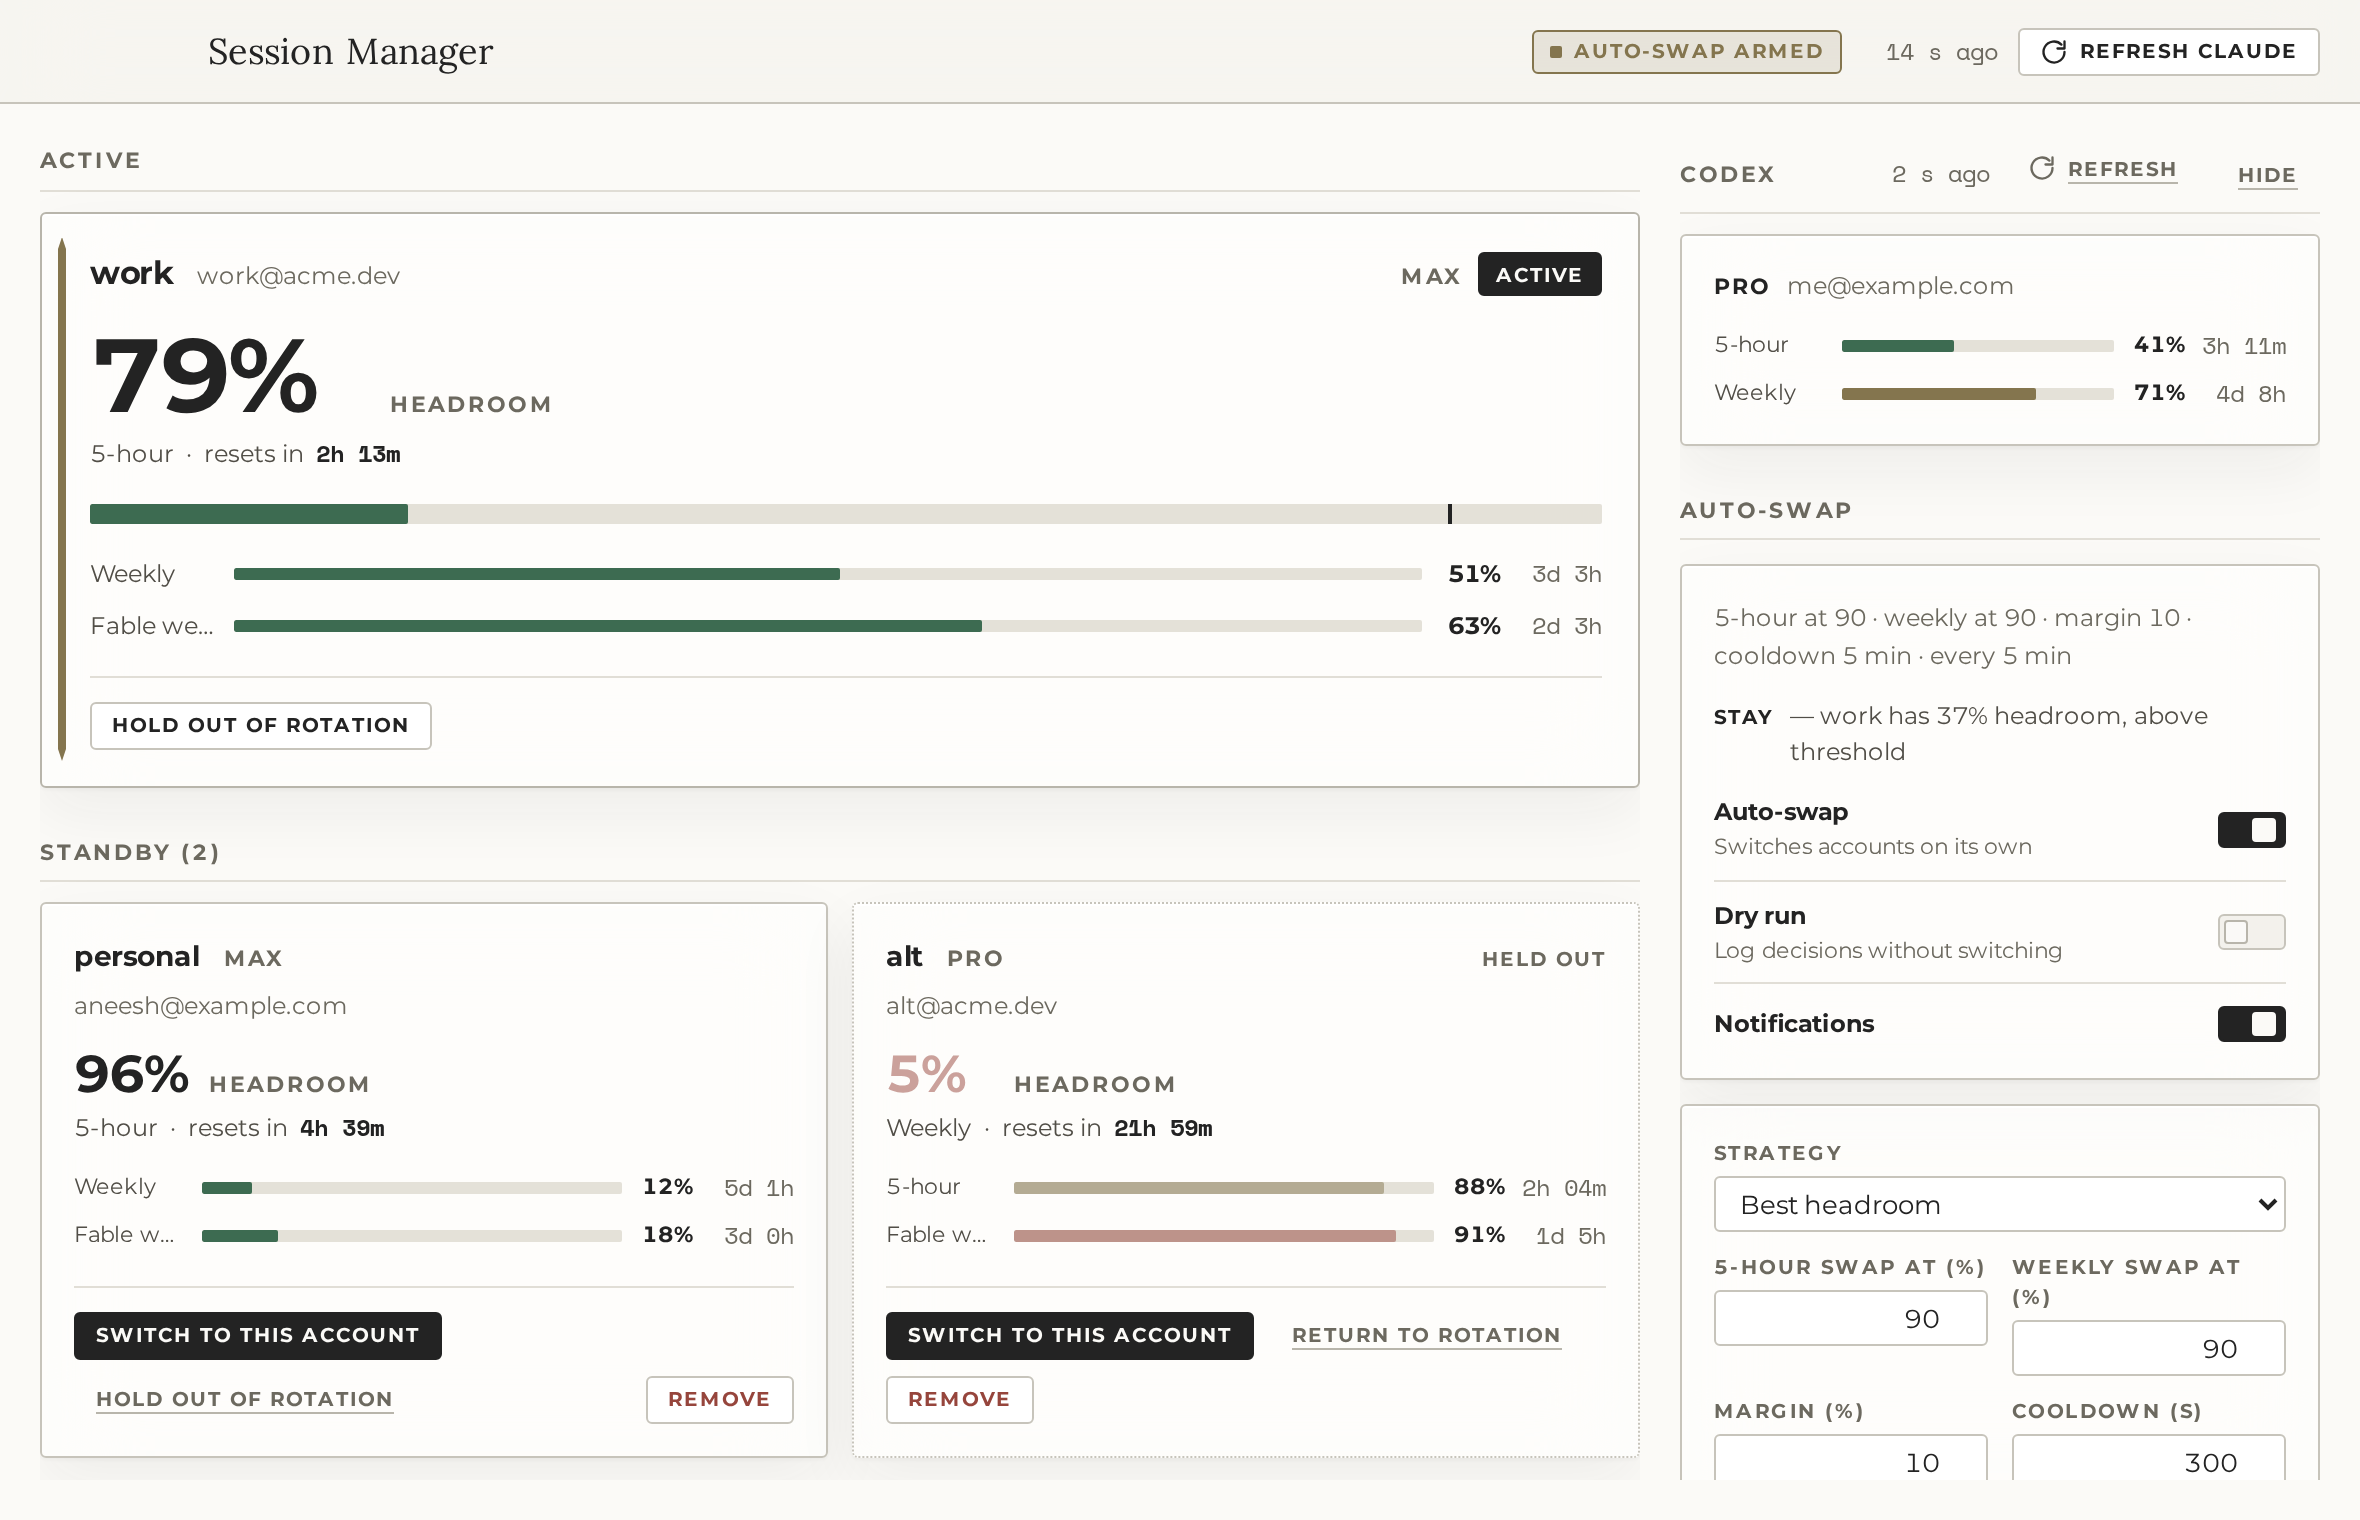Click the STAY decision status text

click(x=1742, y=717)
